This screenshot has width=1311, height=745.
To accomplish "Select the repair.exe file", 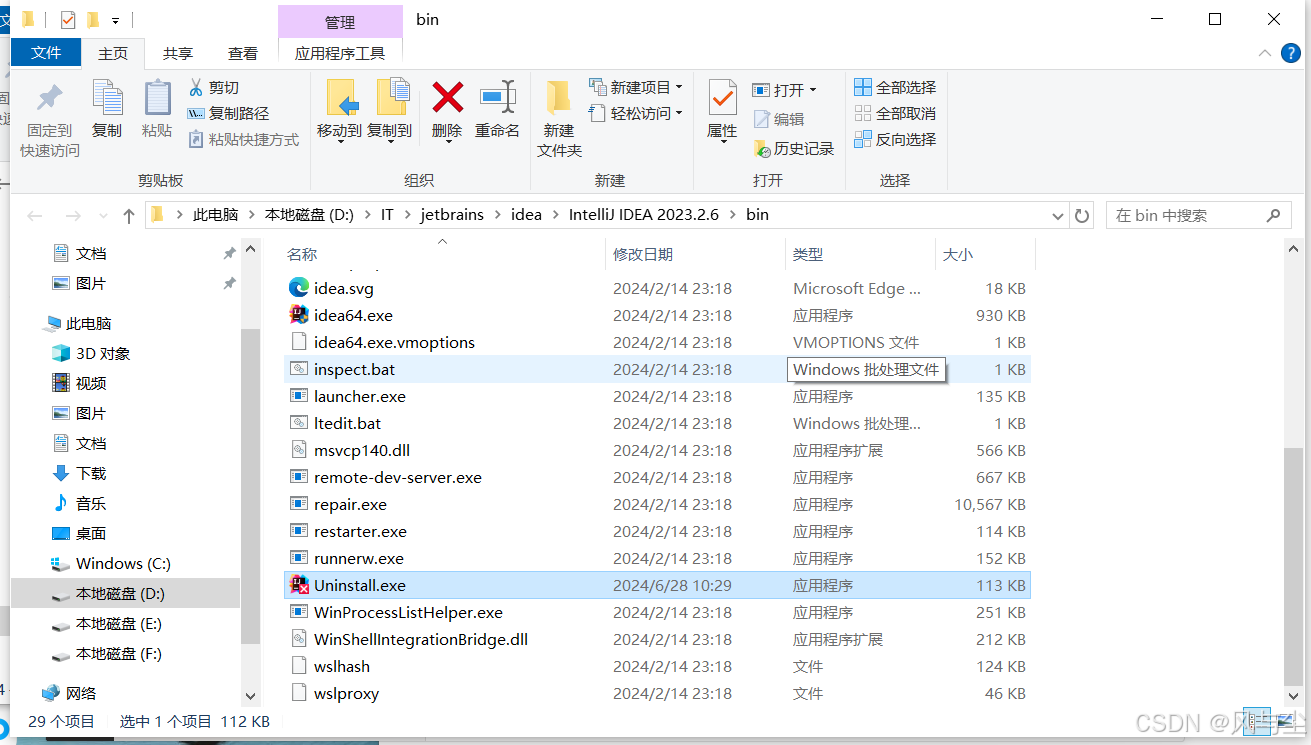I will (x=657, y=504).
